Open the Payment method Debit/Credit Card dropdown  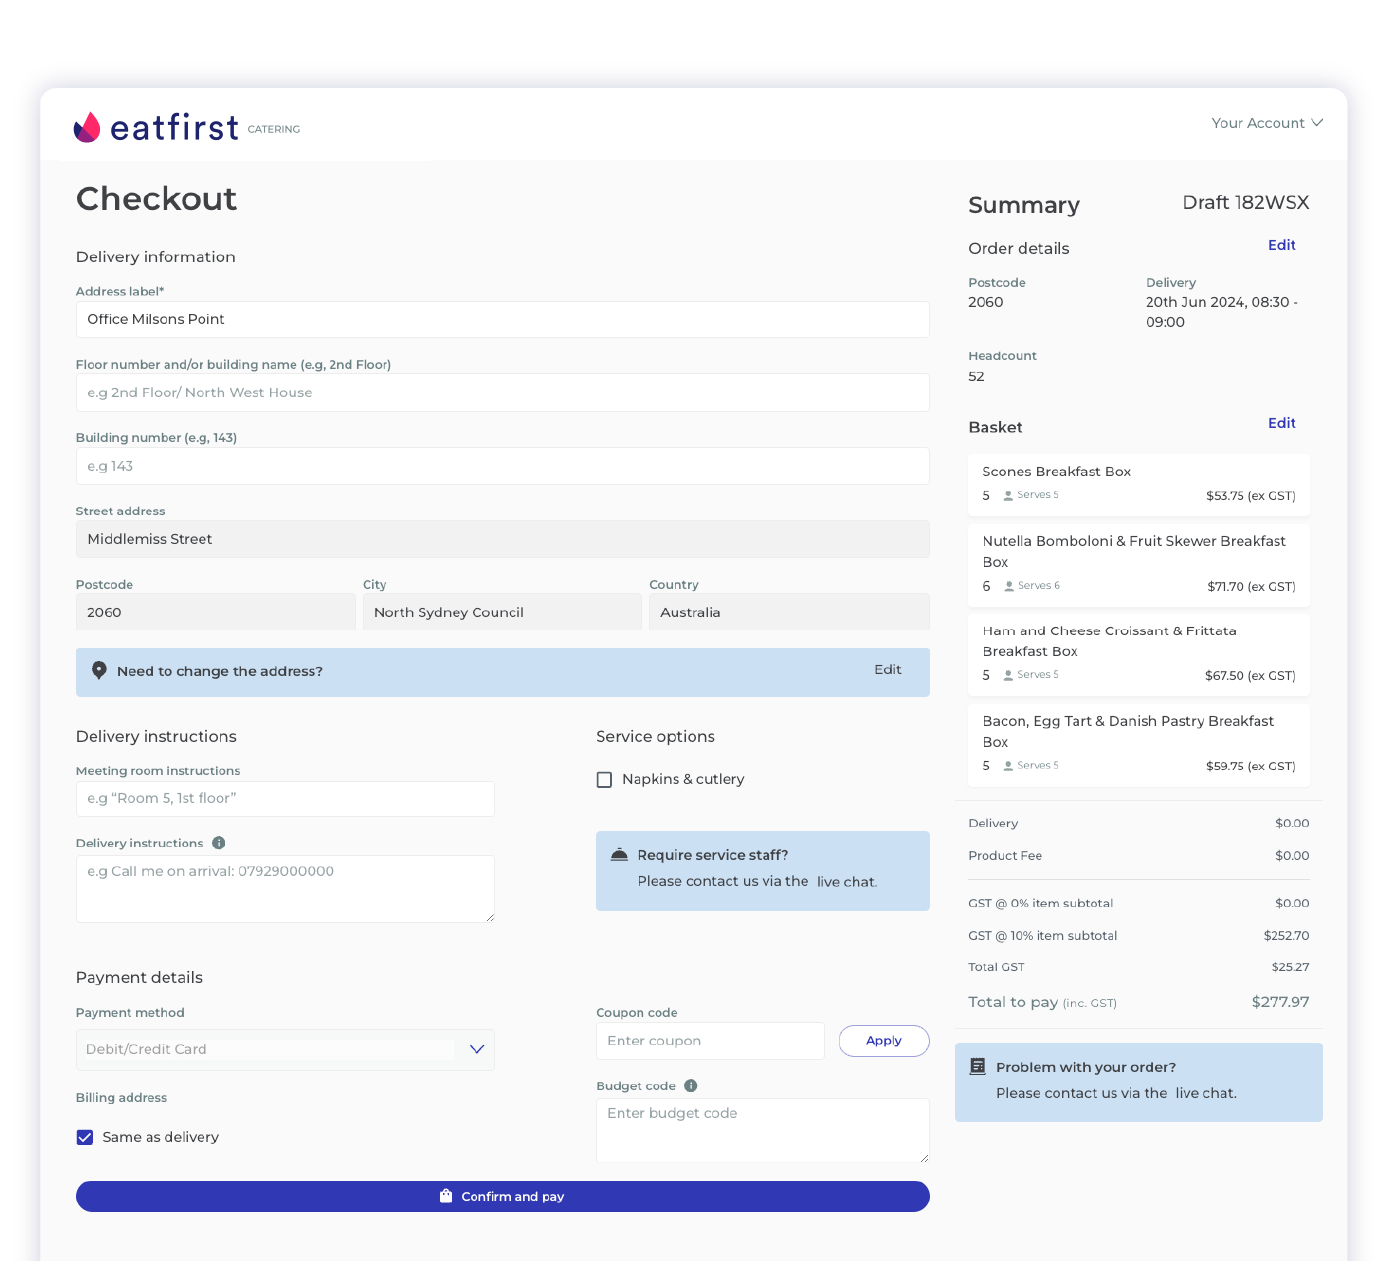tap(285, 1050)
